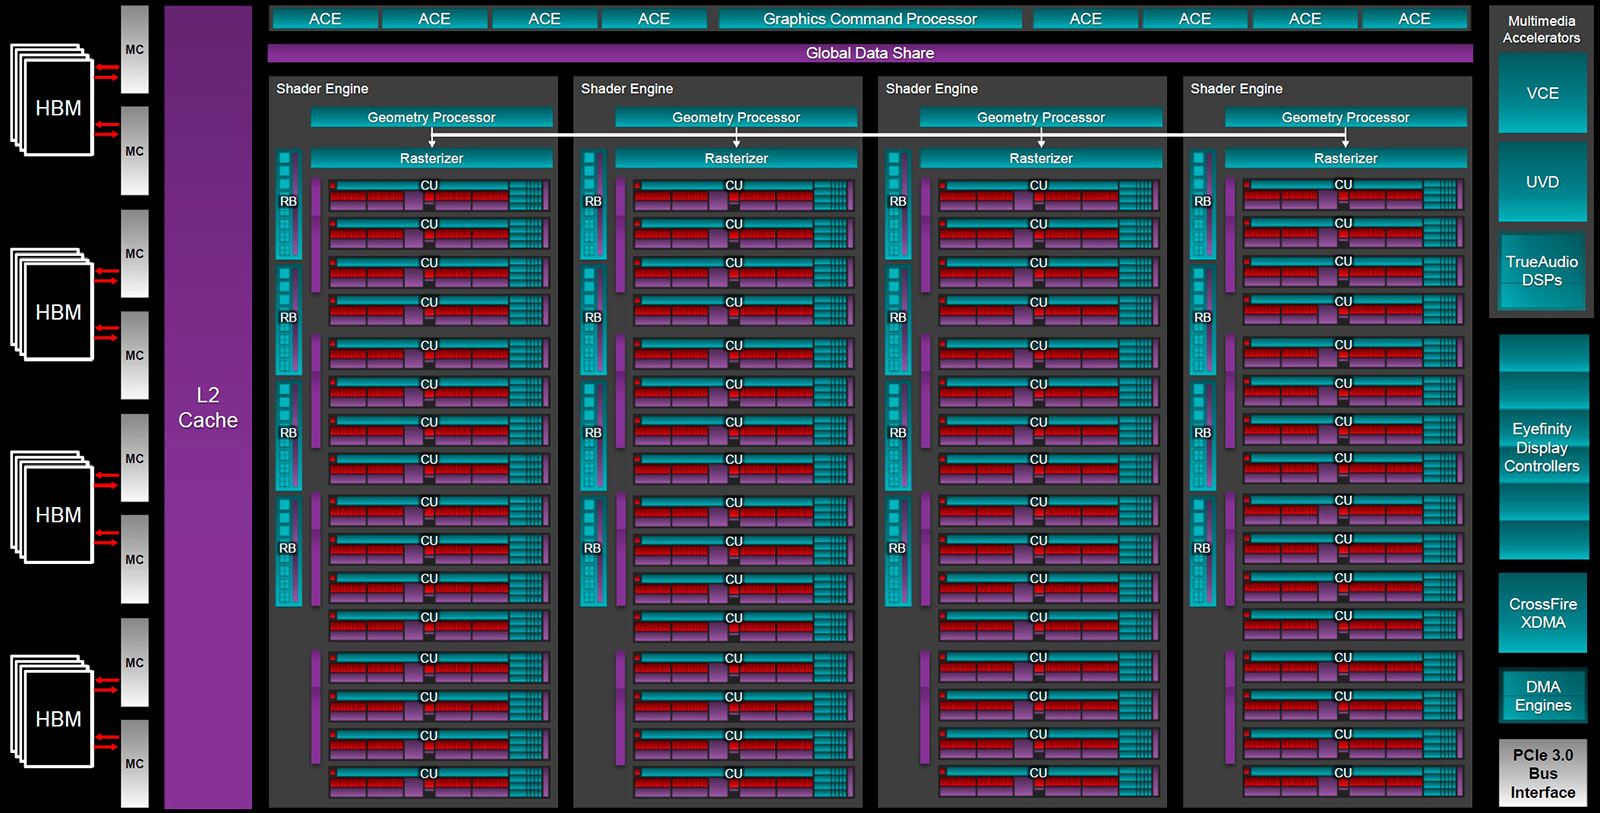Click the UVD block
The image size is (1600, 813).
pos(1542,182)
